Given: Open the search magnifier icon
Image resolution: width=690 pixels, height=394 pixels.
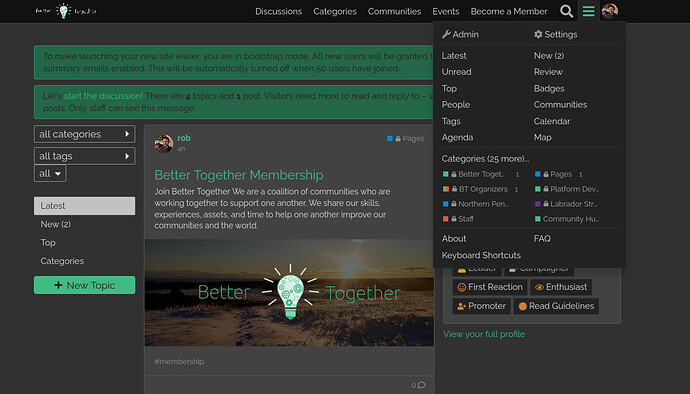Looking at the screenshot, I should (566, 11).
